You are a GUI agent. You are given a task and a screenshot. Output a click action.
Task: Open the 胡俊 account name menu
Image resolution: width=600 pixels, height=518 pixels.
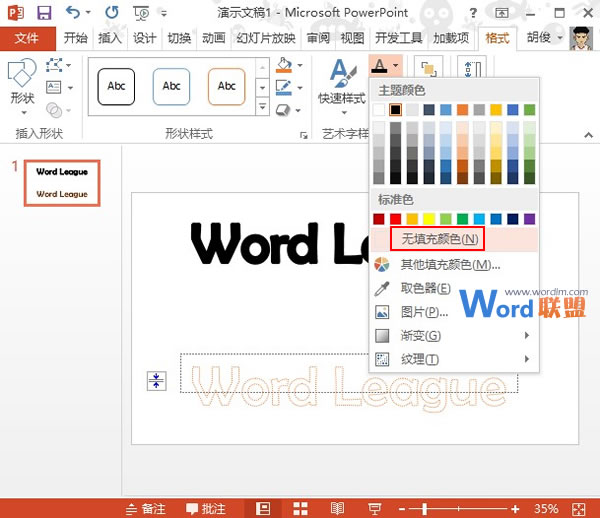point(544,38)
